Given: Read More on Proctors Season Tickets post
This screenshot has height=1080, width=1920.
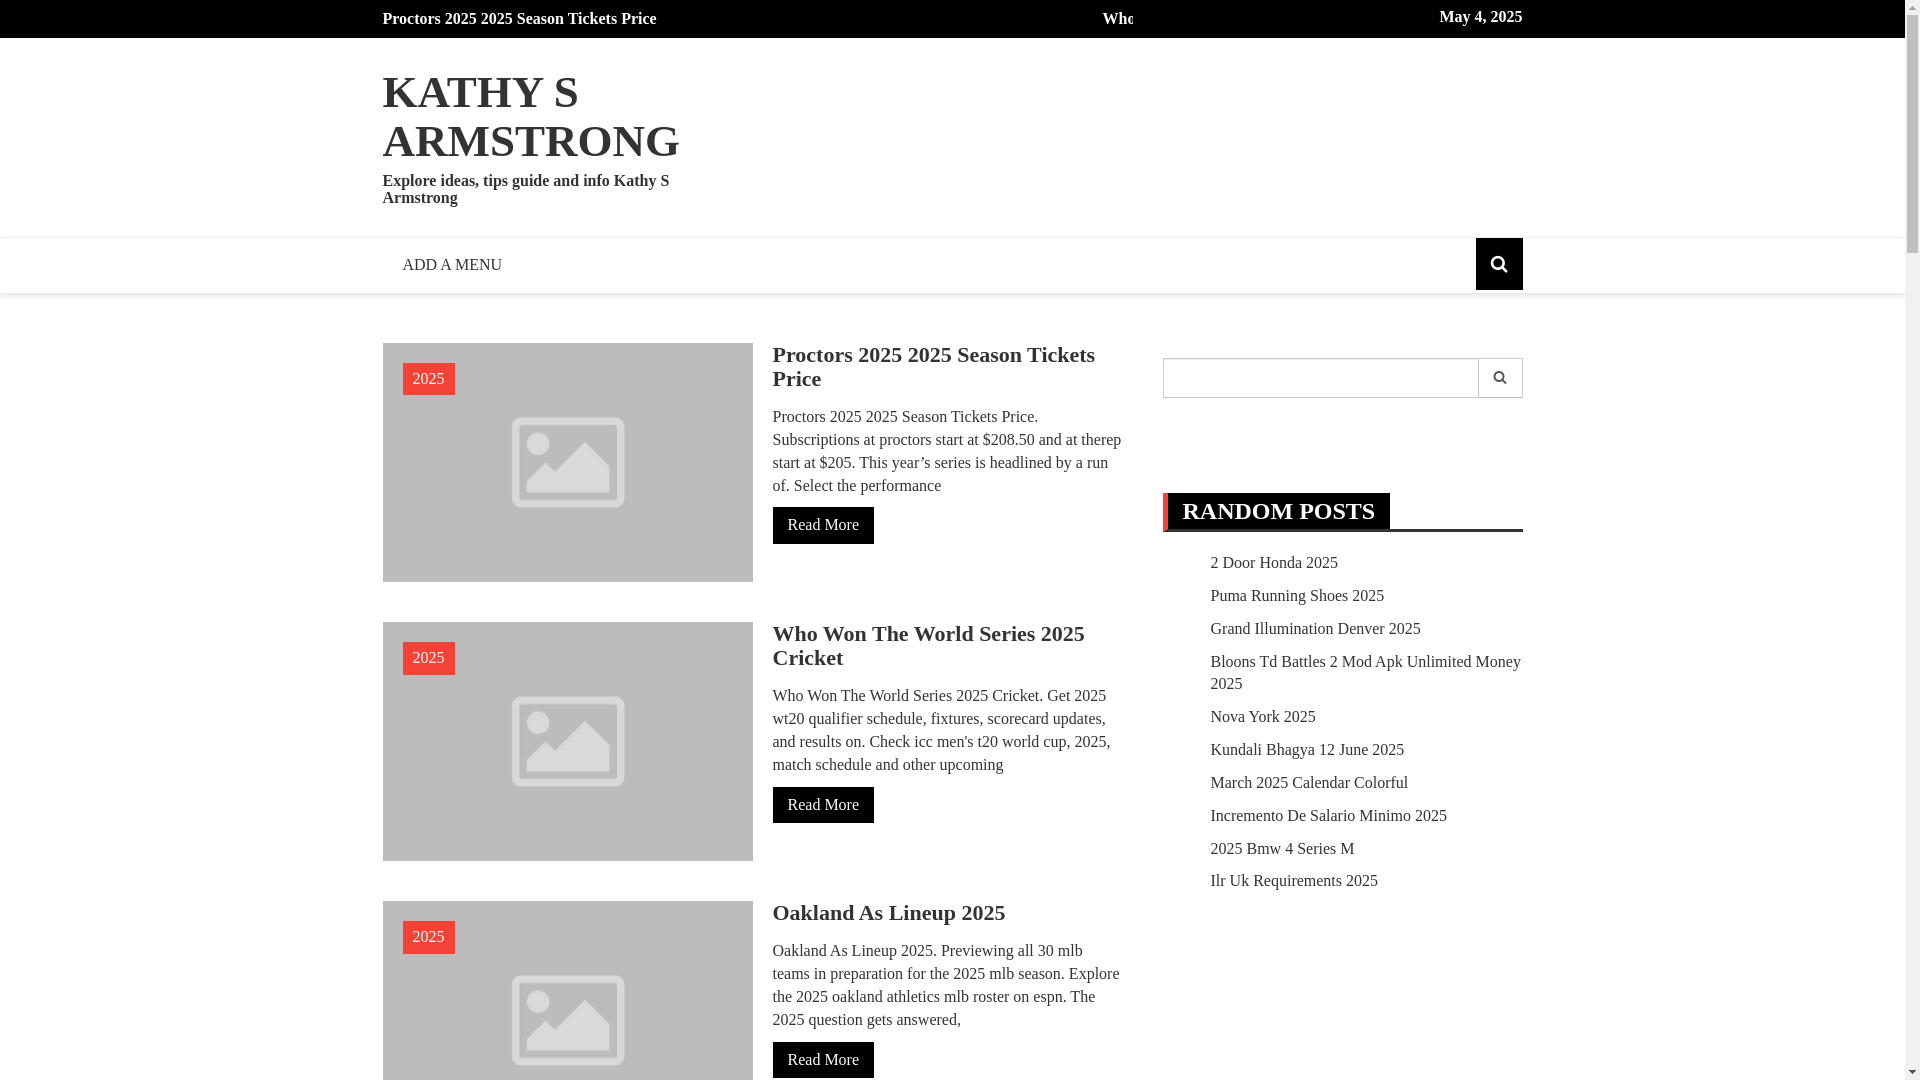Looking at the screenshot, I should coord(823,525).
